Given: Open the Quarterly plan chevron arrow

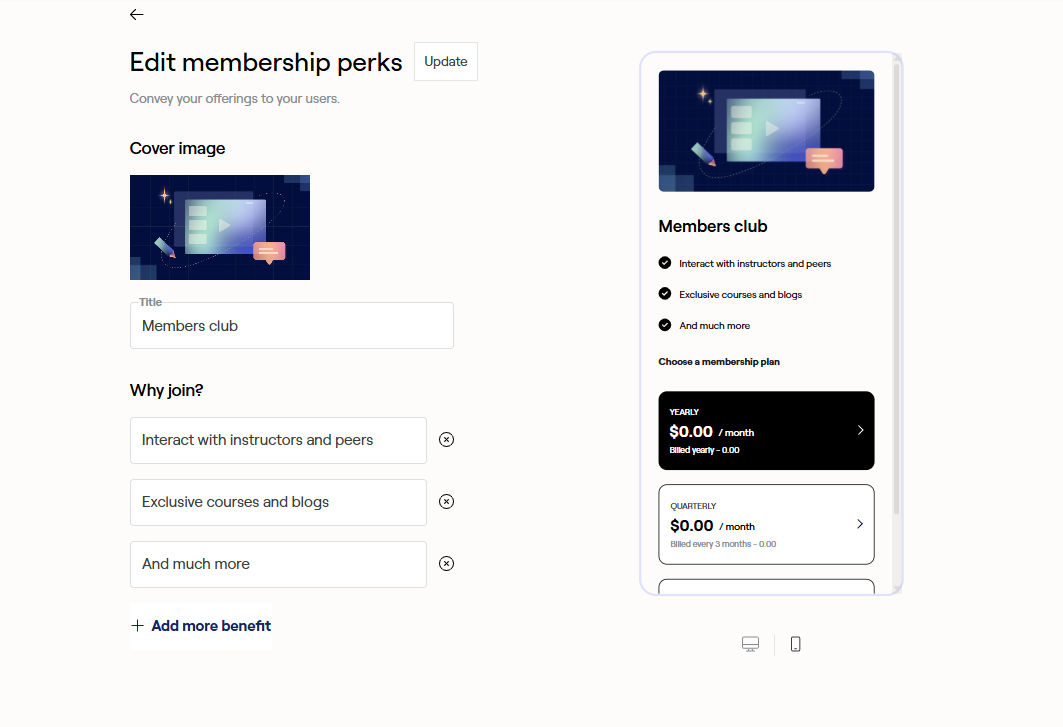Looking at the screenshot, I should pyautogui.click(x=860, y=524).
